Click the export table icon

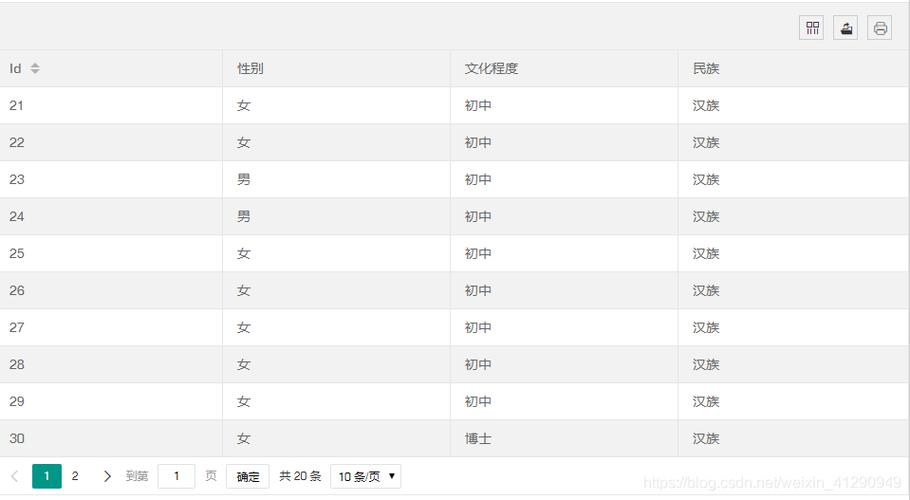pyautogui.click(x=846, y=28)
